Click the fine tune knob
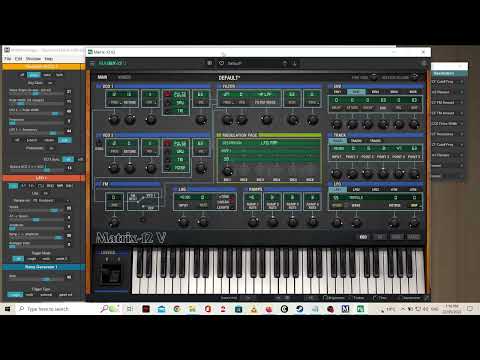The width and height of the screenshot is (480, 360). click(x=373, y=77)
